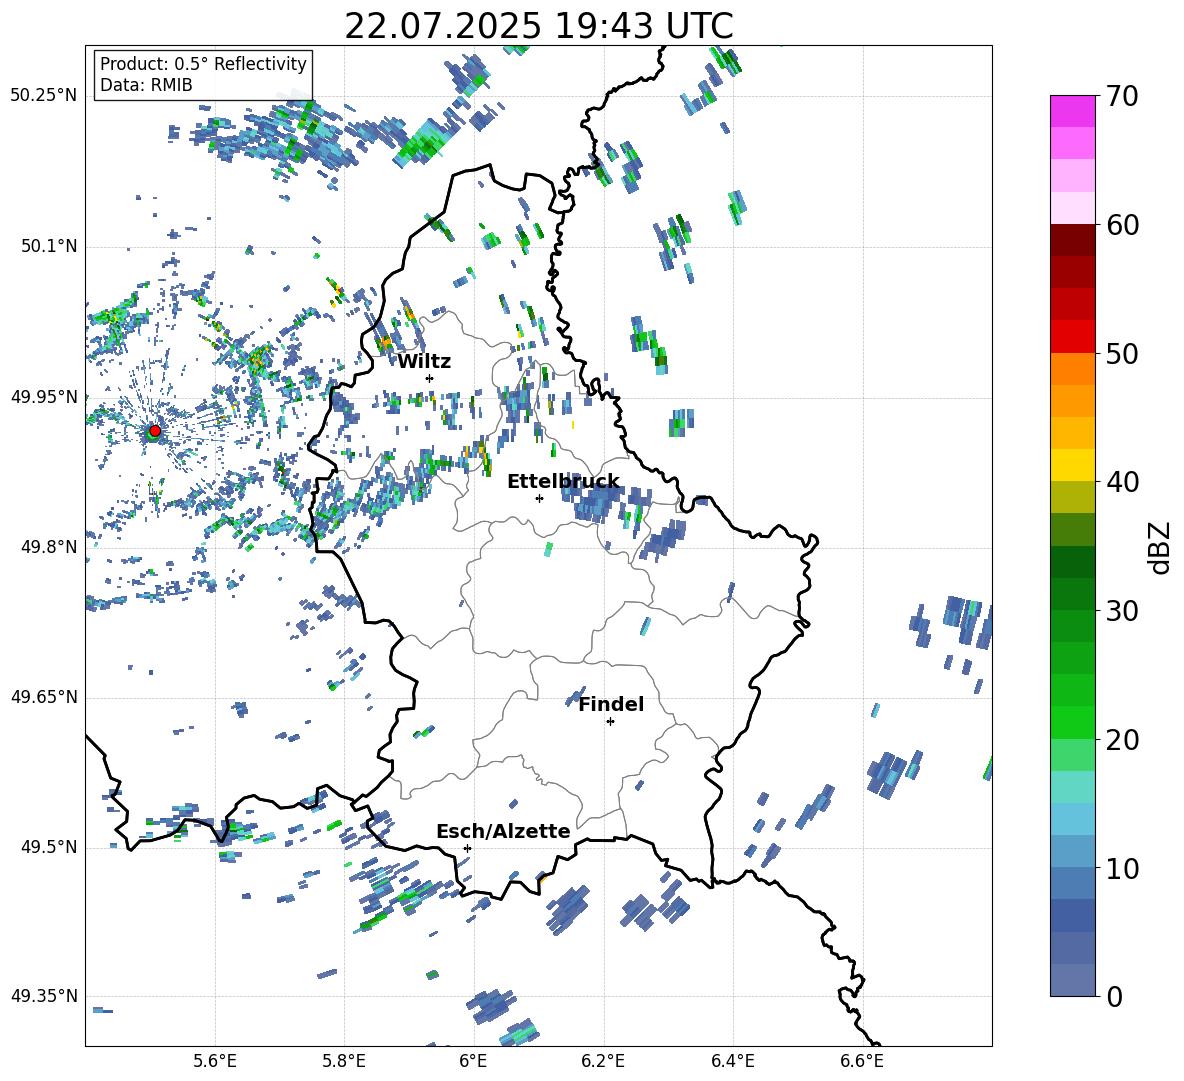Click the bright green 20 dBZ colorbar band
The height and width of the screenshot is (1081, 1184).
(1072, 722)
